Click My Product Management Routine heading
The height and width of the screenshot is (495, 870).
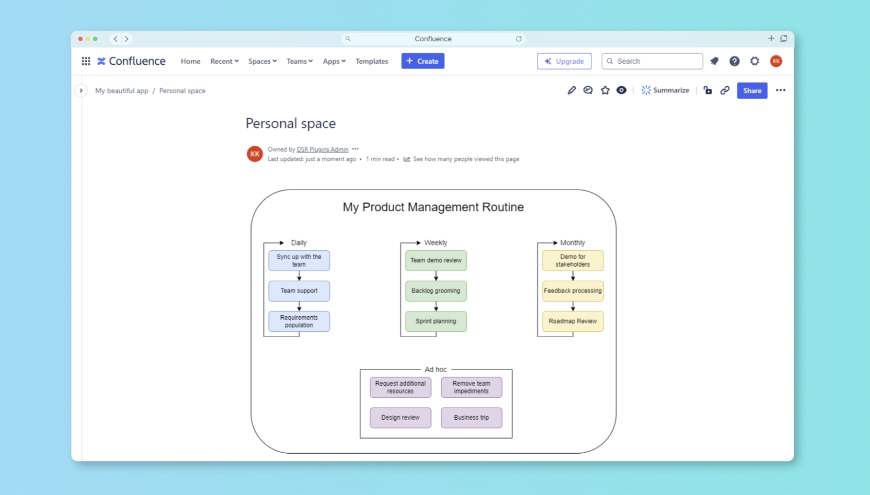tap(433, 207)
